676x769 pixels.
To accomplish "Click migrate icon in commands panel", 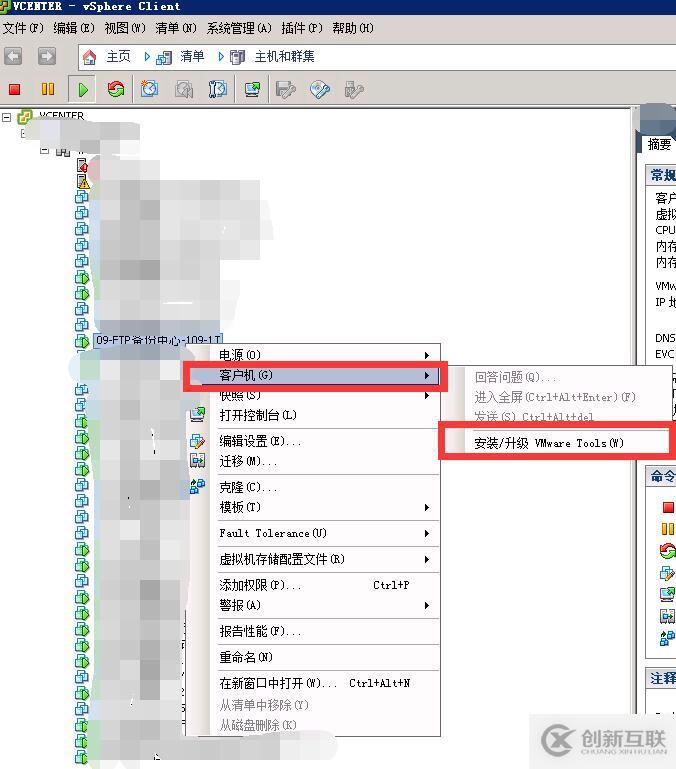I will [x=667, y=616].
